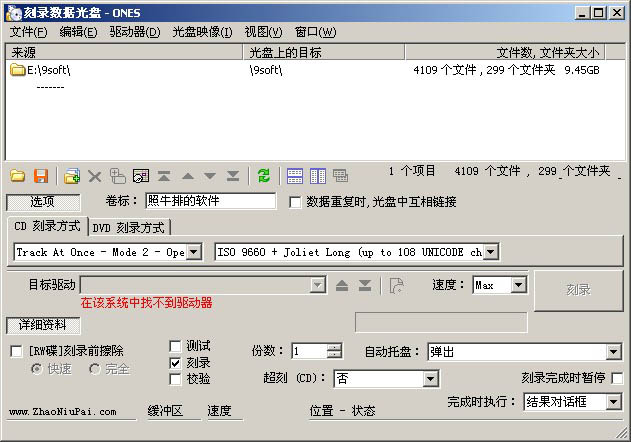
Task: Switch to horizontal split view icon
Action: (x=295, y=176)
